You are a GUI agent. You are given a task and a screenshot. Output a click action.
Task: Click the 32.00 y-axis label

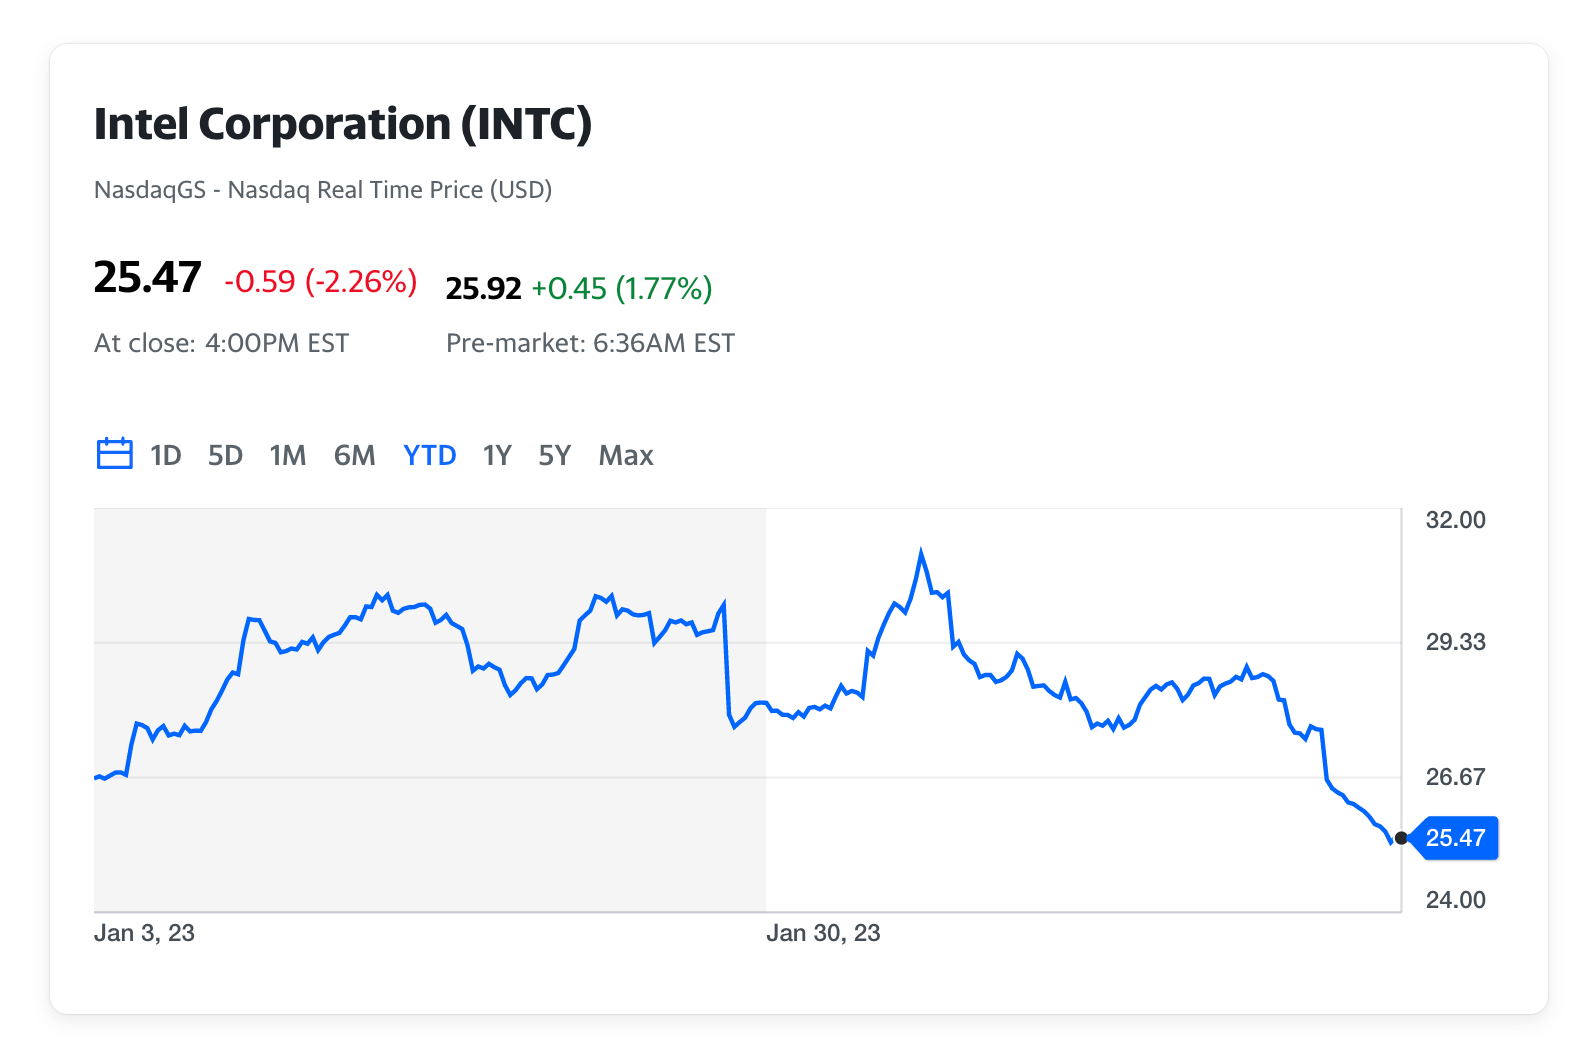1455,520
